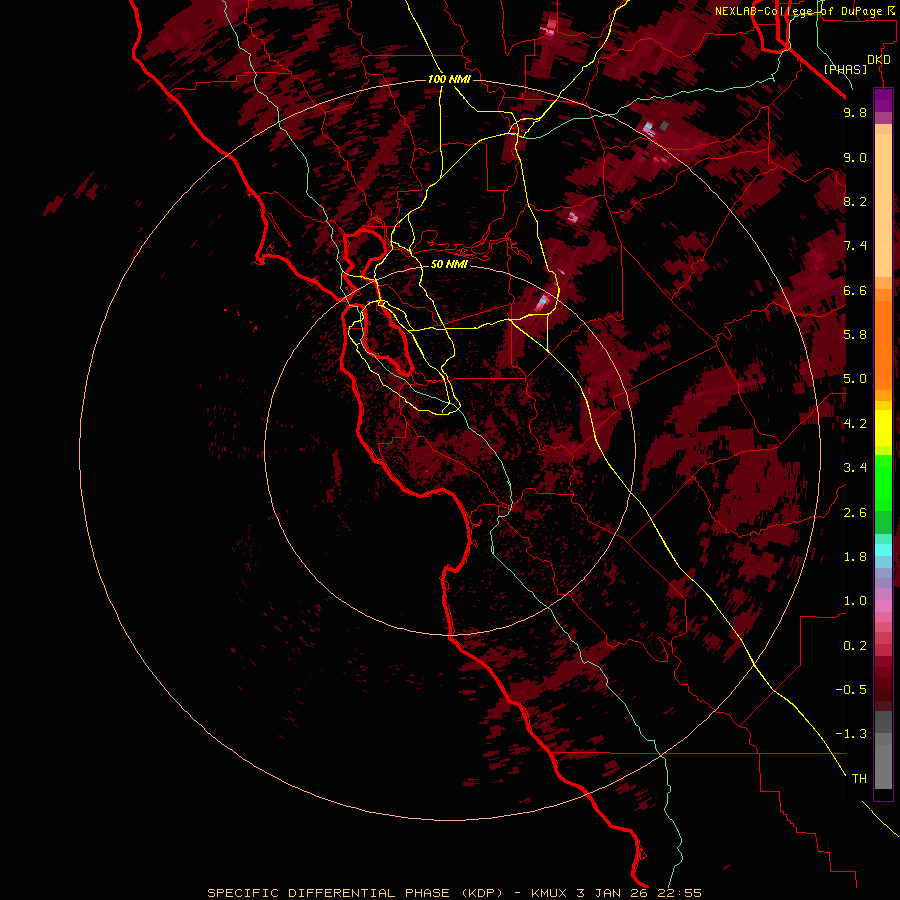Click the 7.4 scale label
Screen dimensions: 900x900
[x=855, y=246]
